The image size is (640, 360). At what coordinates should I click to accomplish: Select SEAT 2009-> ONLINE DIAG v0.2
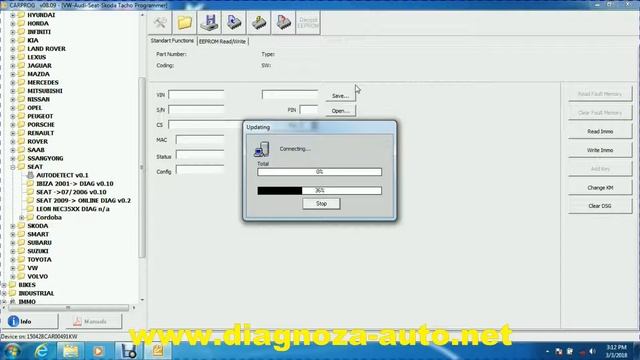pyautogui.click(x=83, y=201)
